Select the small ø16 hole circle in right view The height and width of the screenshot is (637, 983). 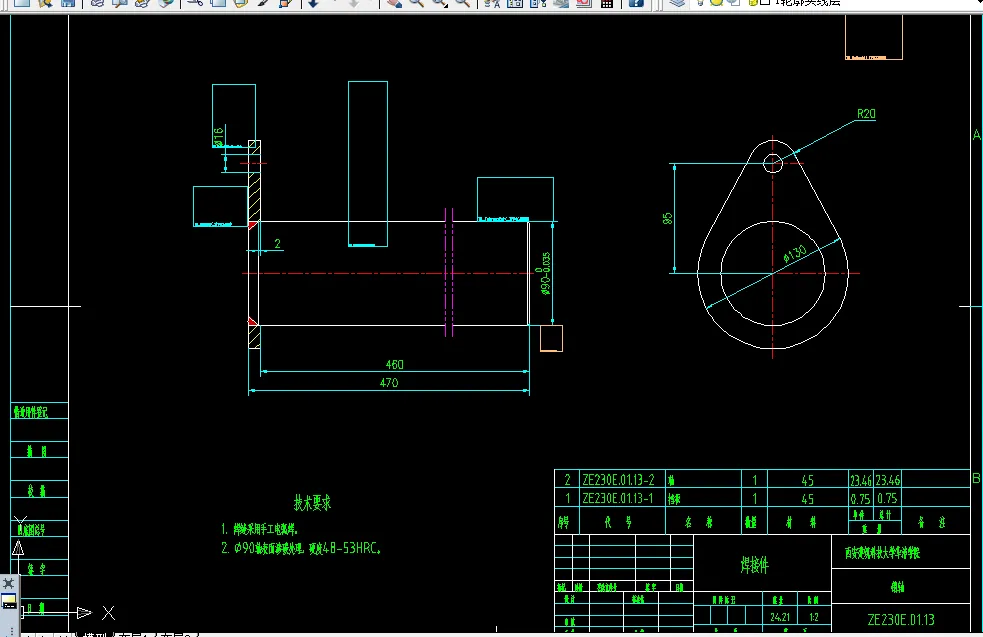772,163
